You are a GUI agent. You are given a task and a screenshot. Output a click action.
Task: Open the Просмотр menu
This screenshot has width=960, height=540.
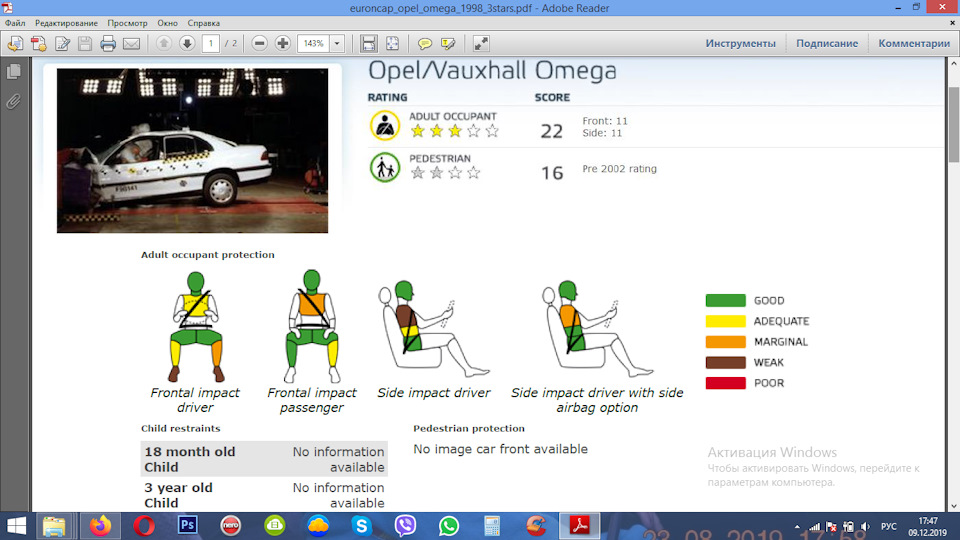127,23
